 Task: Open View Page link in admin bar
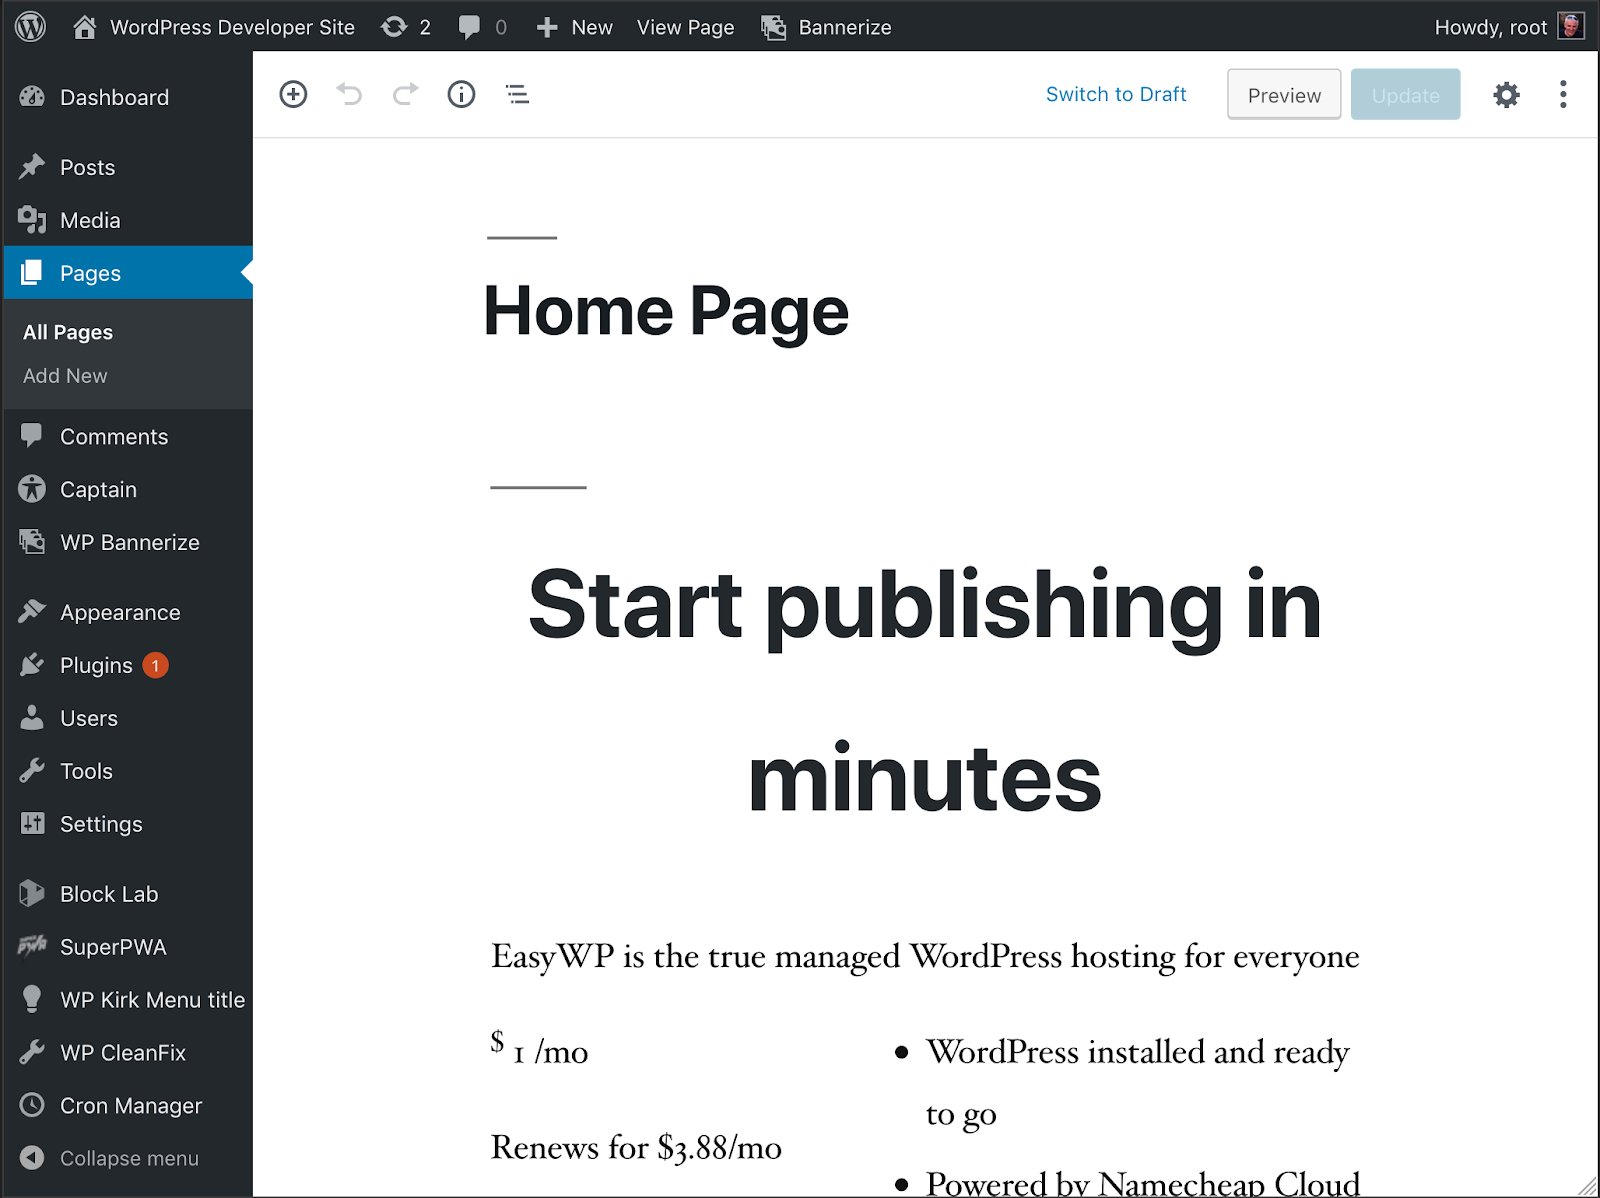tap(685, 27)
